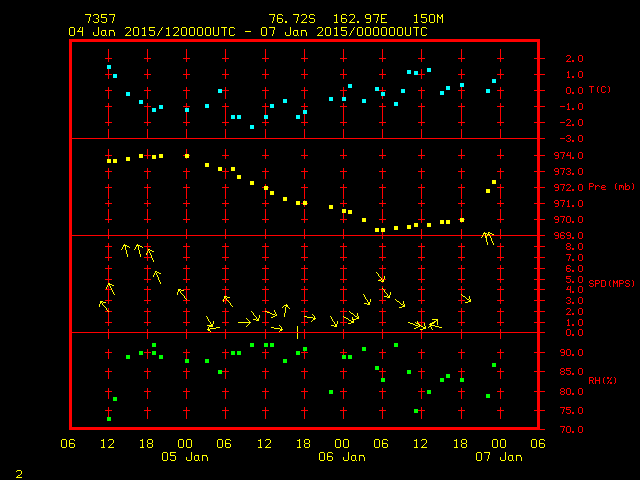Click the 05 Jan date label
Screen dimensions: 640x480
coord(185,456)
